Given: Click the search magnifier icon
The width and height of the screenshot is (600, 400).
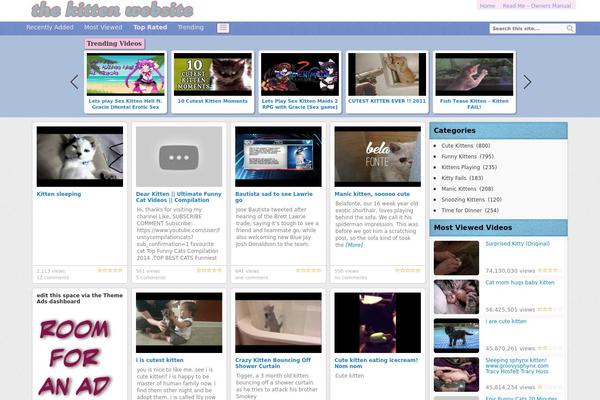Looking at the screenshot, I should 570,28.
